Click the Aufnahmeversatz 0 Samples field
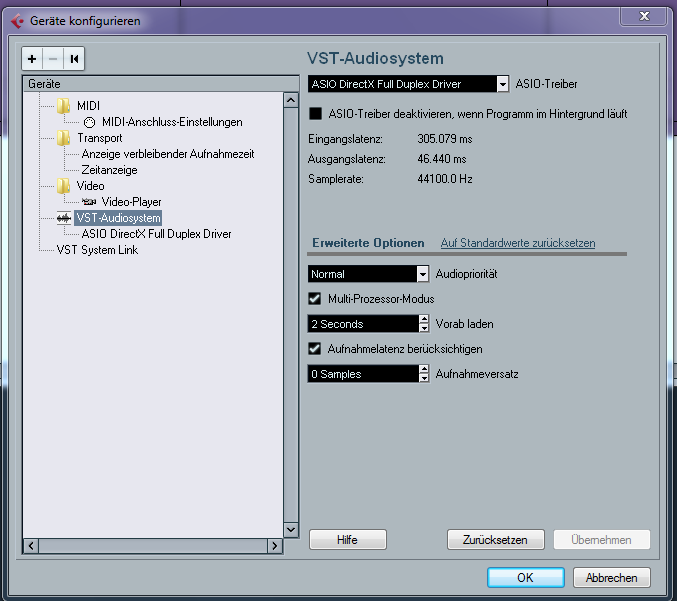The image size is (677, 601). (x=363, y=374)
